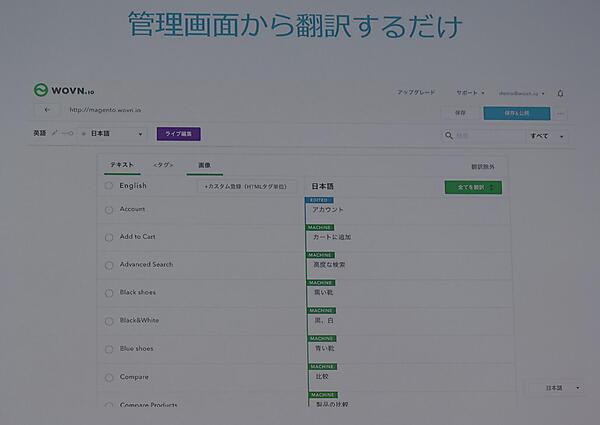Open the すべて filter dropdown
600x425 pixels.
pos(546,136)
